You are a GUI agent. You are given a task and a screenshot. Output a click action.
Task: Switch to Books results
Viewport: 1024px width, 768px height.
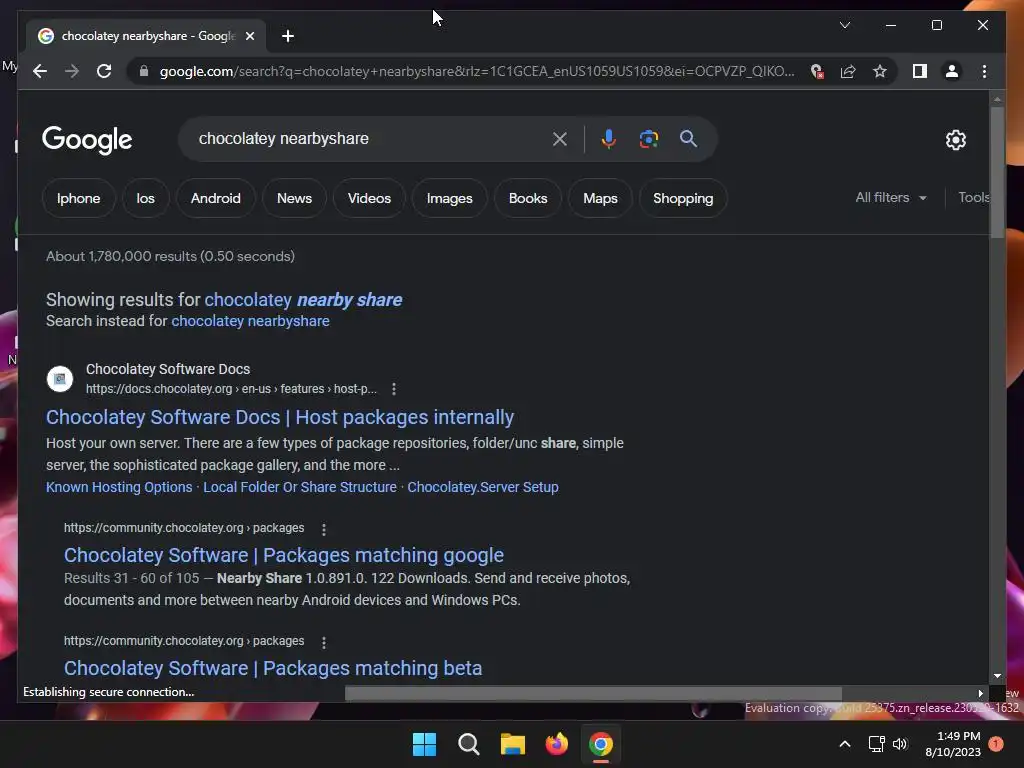point(528,199)
